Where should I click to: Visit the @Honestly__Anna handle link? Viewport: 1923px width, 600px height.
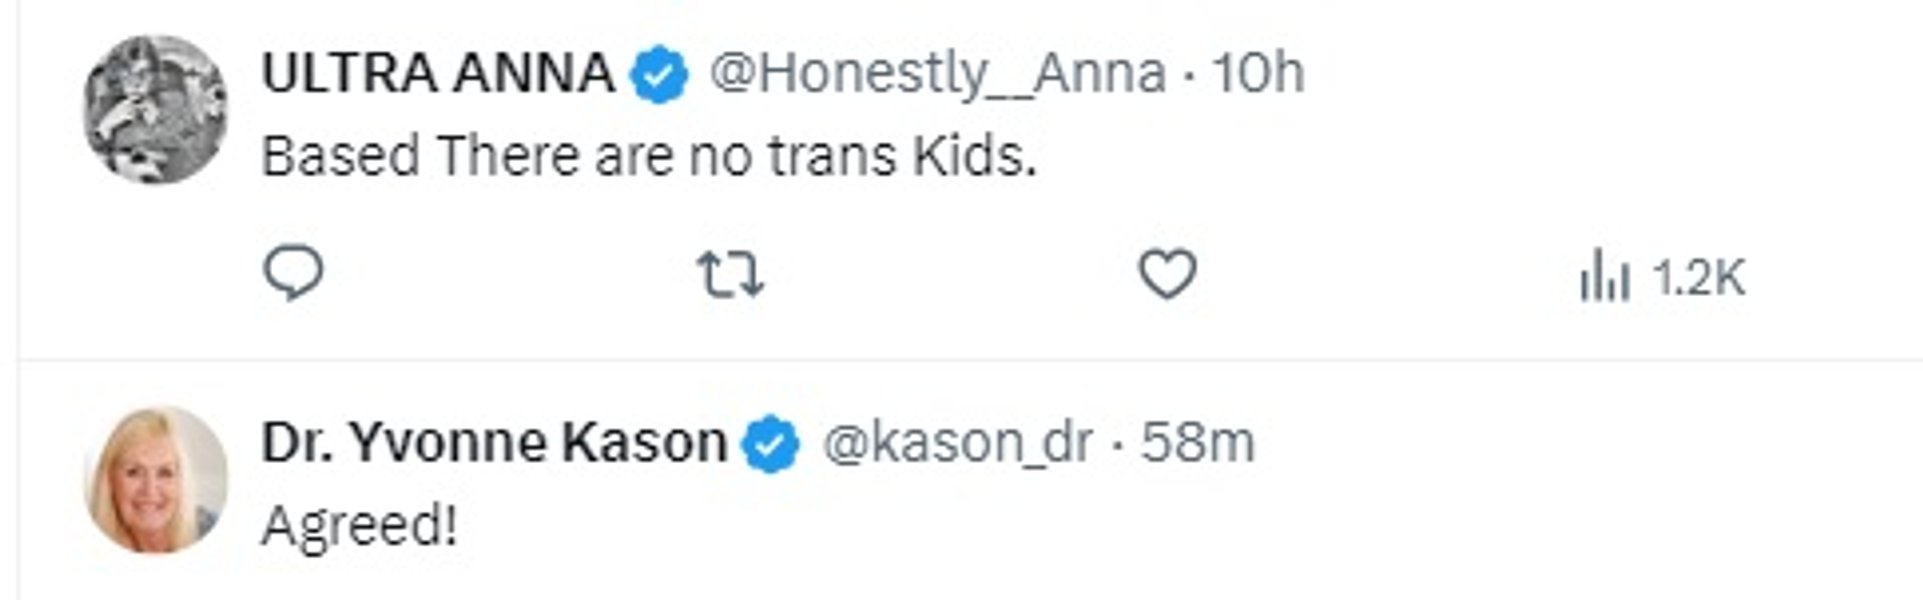pos(937,74)
